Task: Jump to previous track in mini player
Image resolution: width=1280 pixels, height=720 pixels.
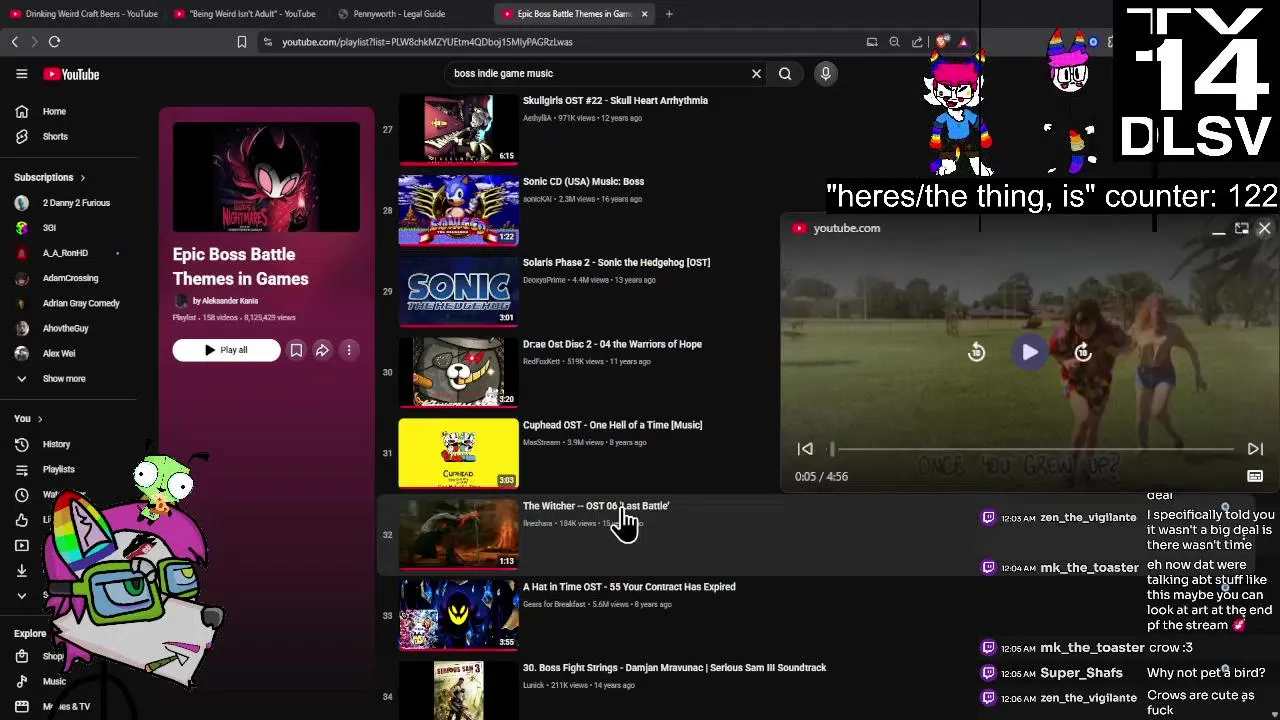Action: (805, 449)
